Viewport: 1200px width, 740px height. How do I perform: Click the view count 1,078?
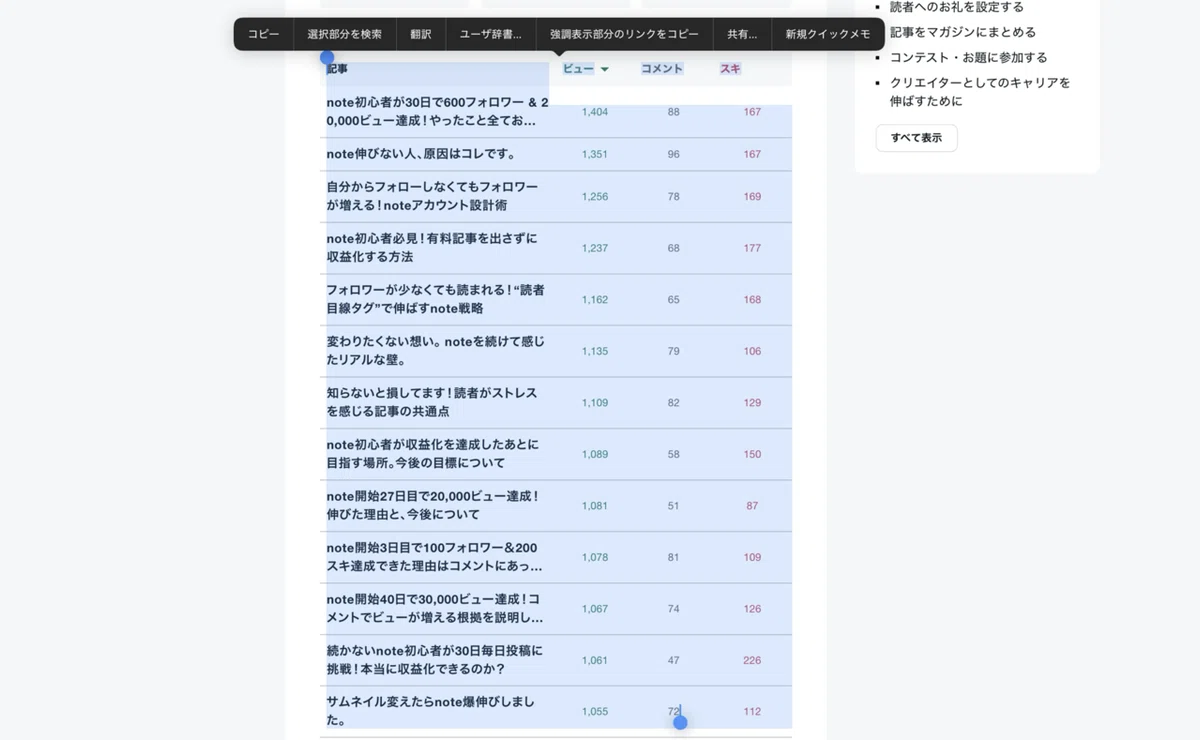coord(595,557)
